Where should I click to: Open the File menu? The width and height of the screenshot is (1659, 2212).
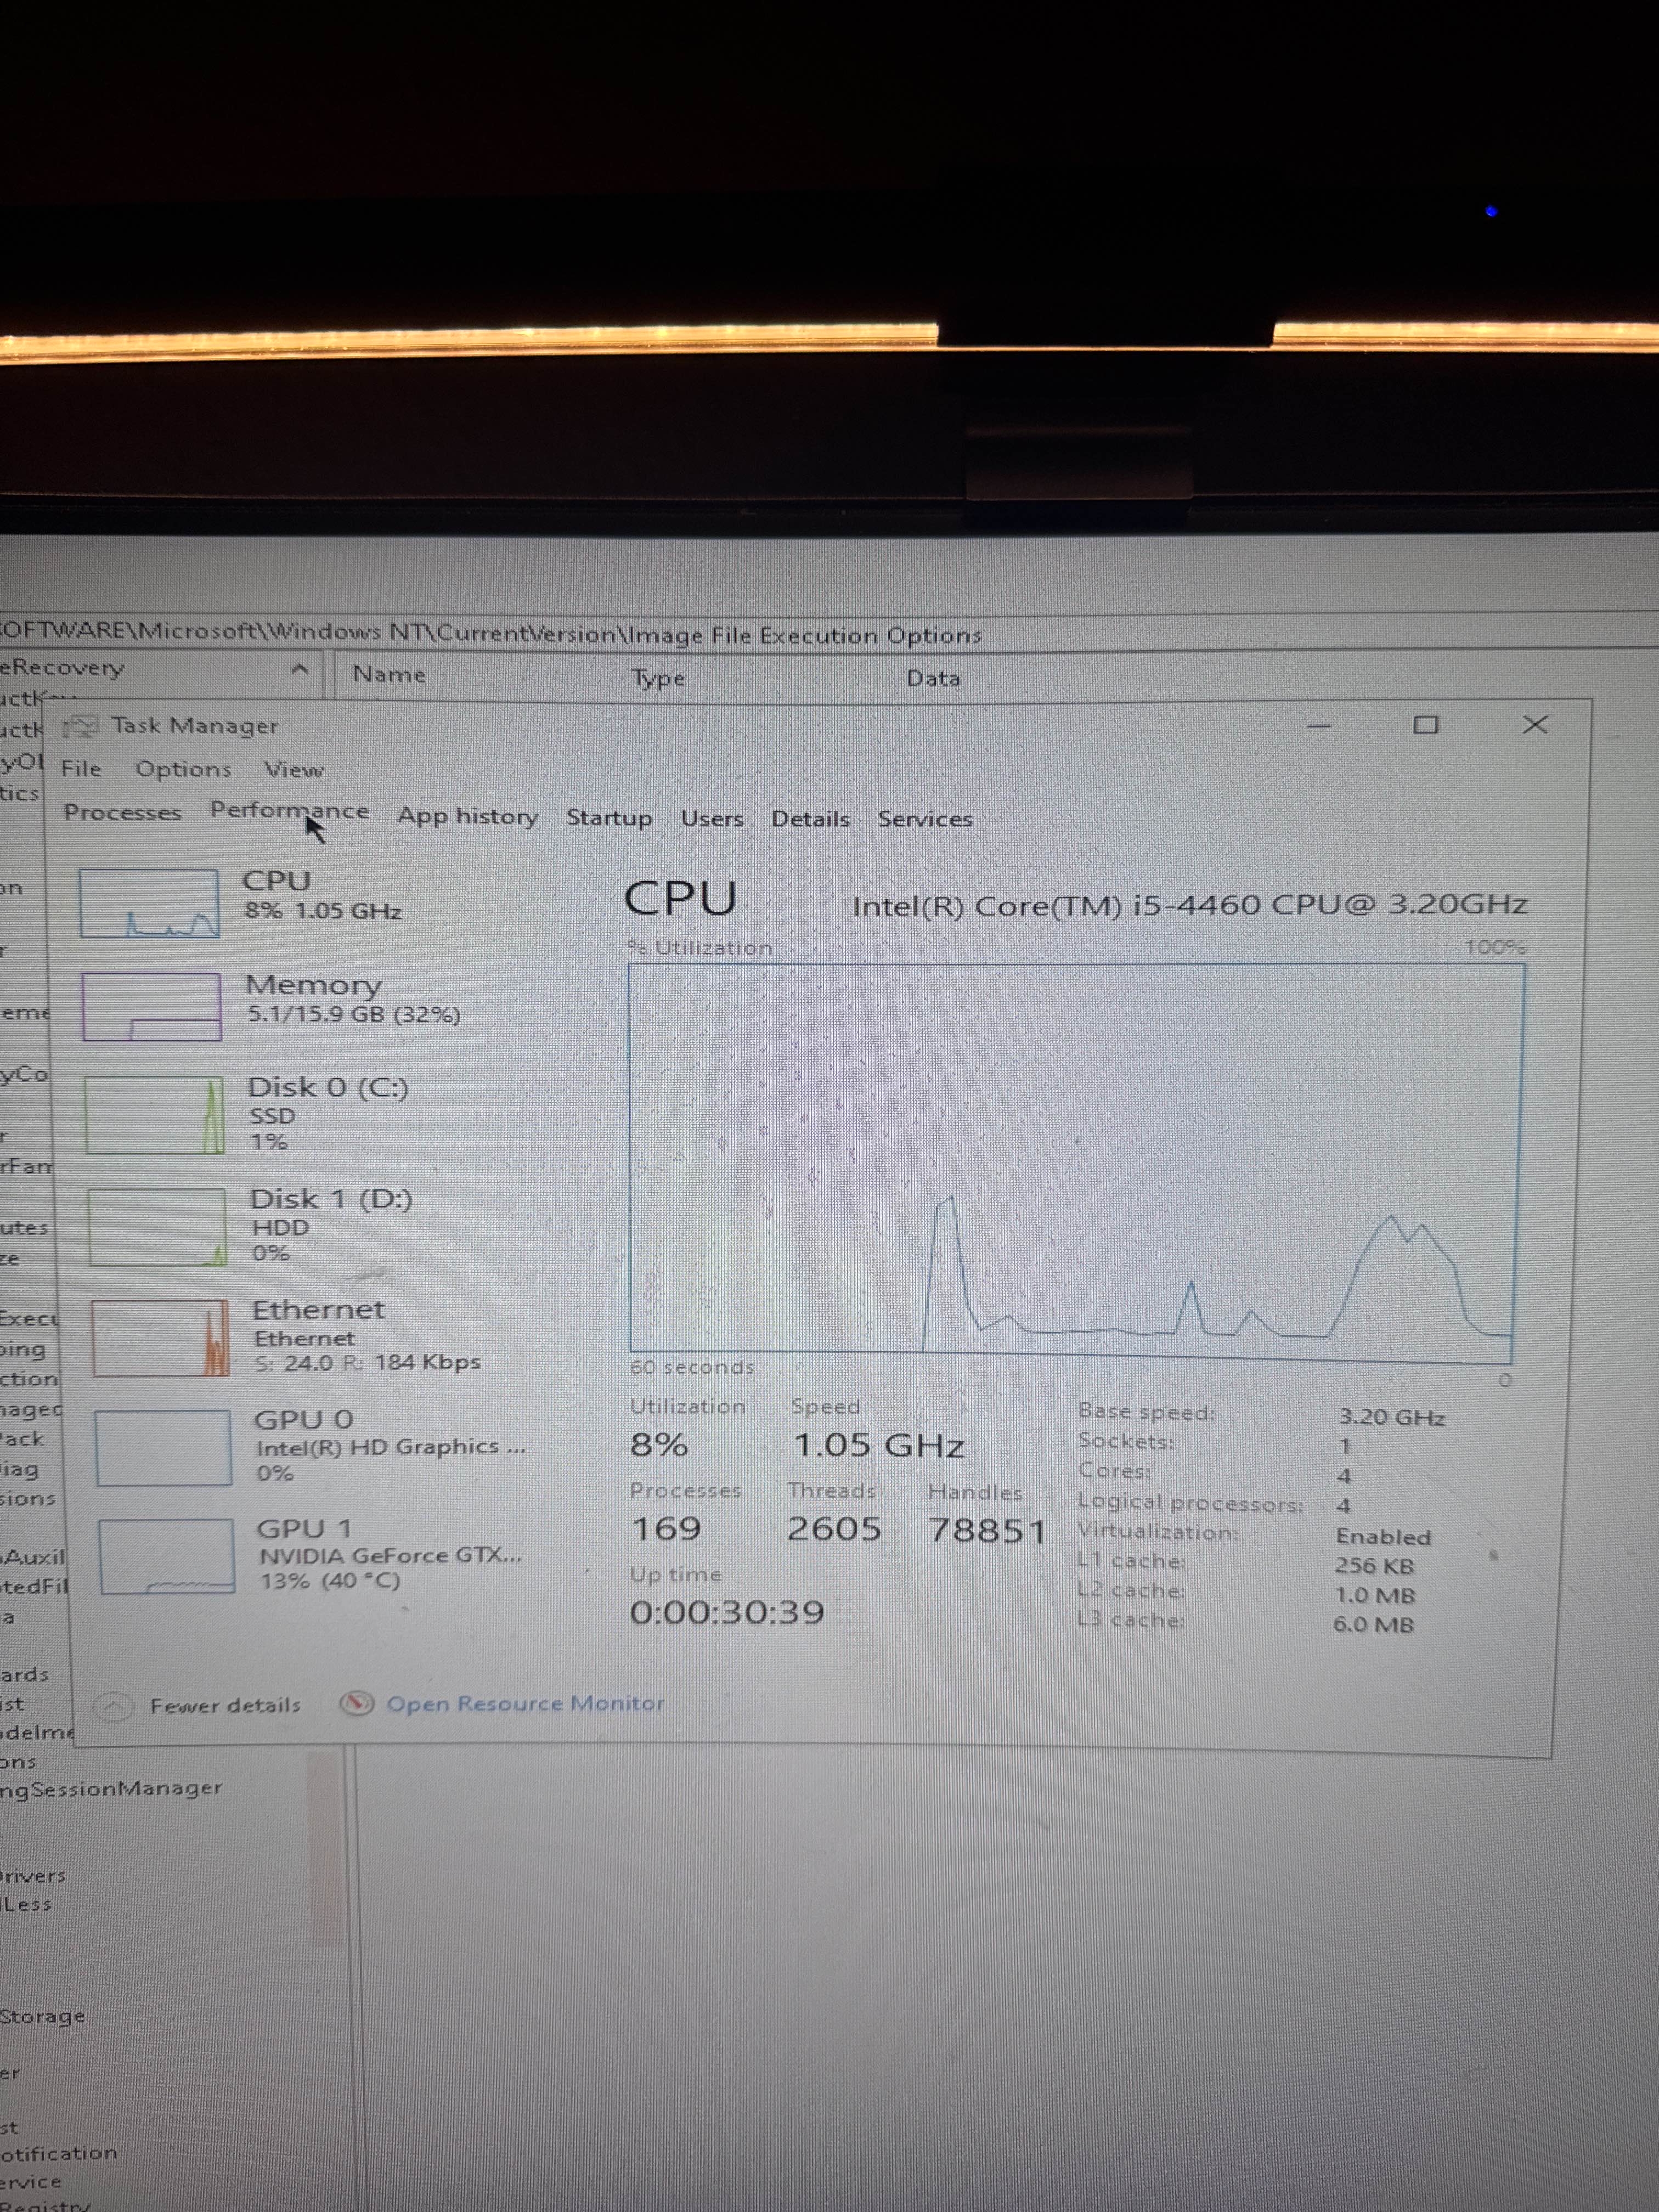(x=81, y=769)
